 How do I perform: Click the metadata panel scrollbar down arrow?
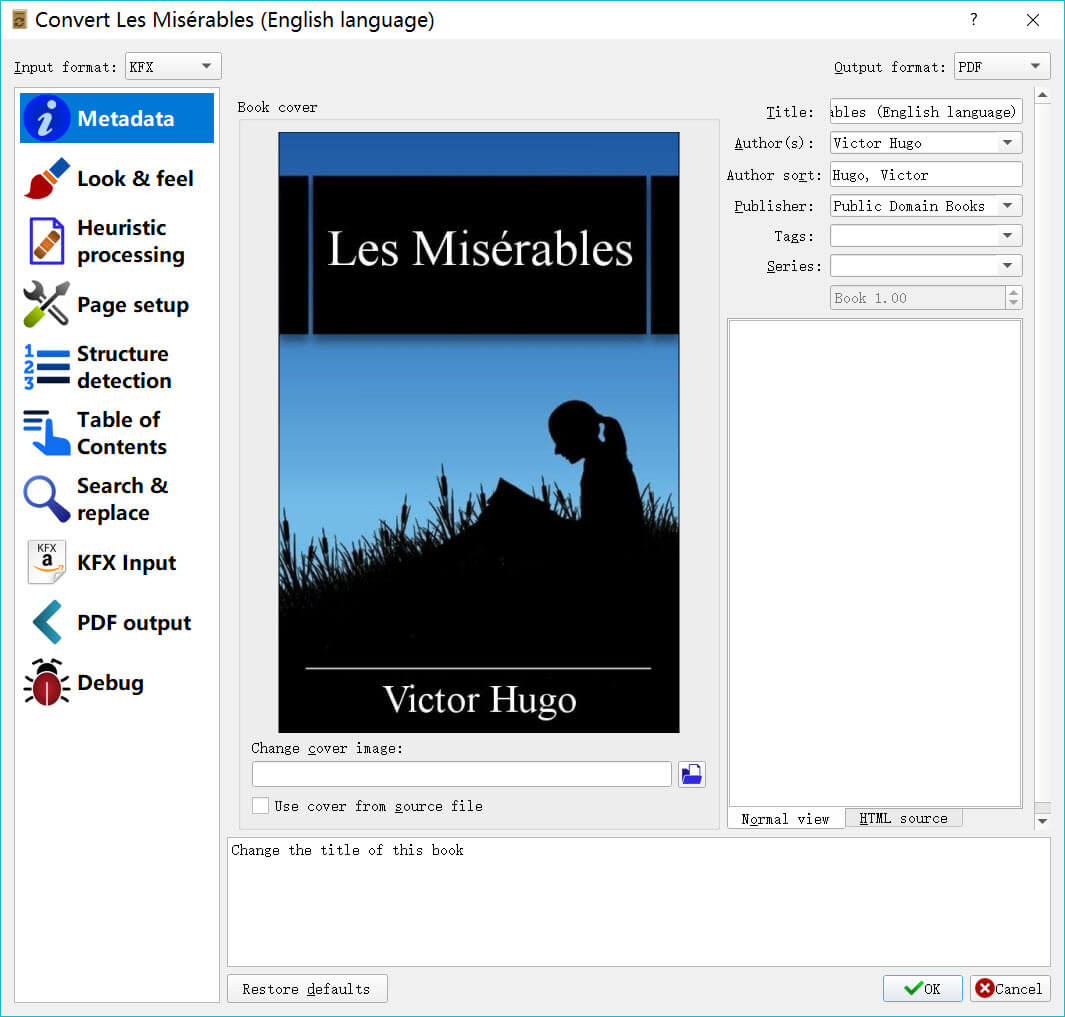pyautogui.click(x=1043, y=821)
